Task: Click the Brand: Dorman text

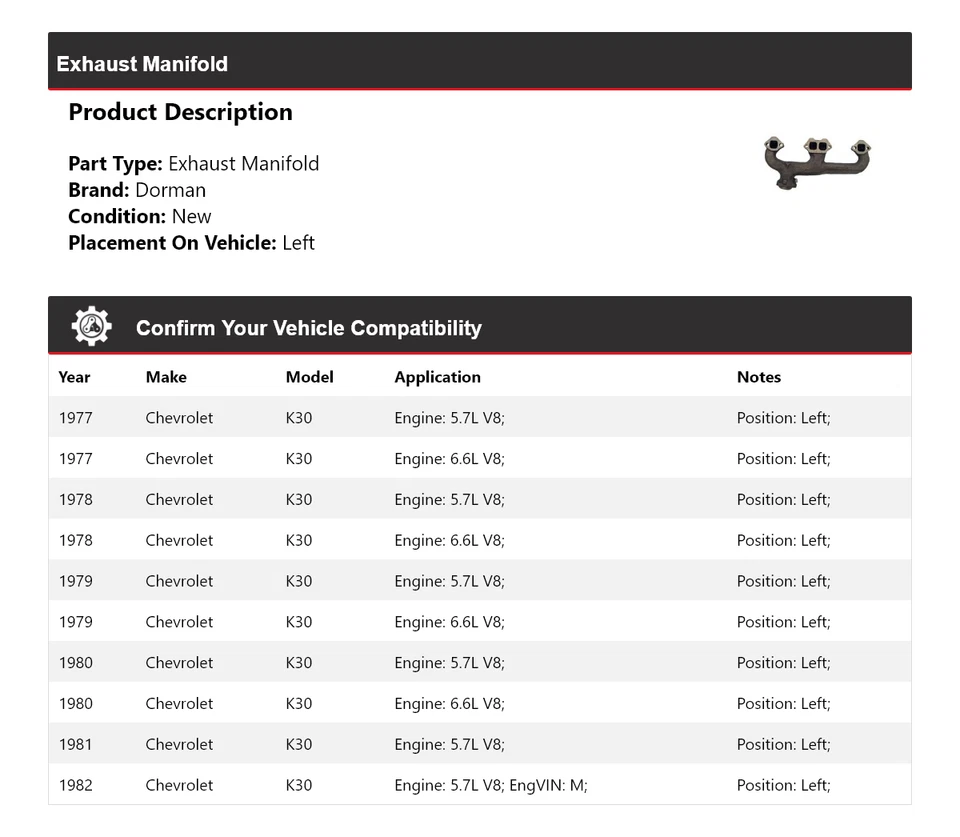Action: 137,190
